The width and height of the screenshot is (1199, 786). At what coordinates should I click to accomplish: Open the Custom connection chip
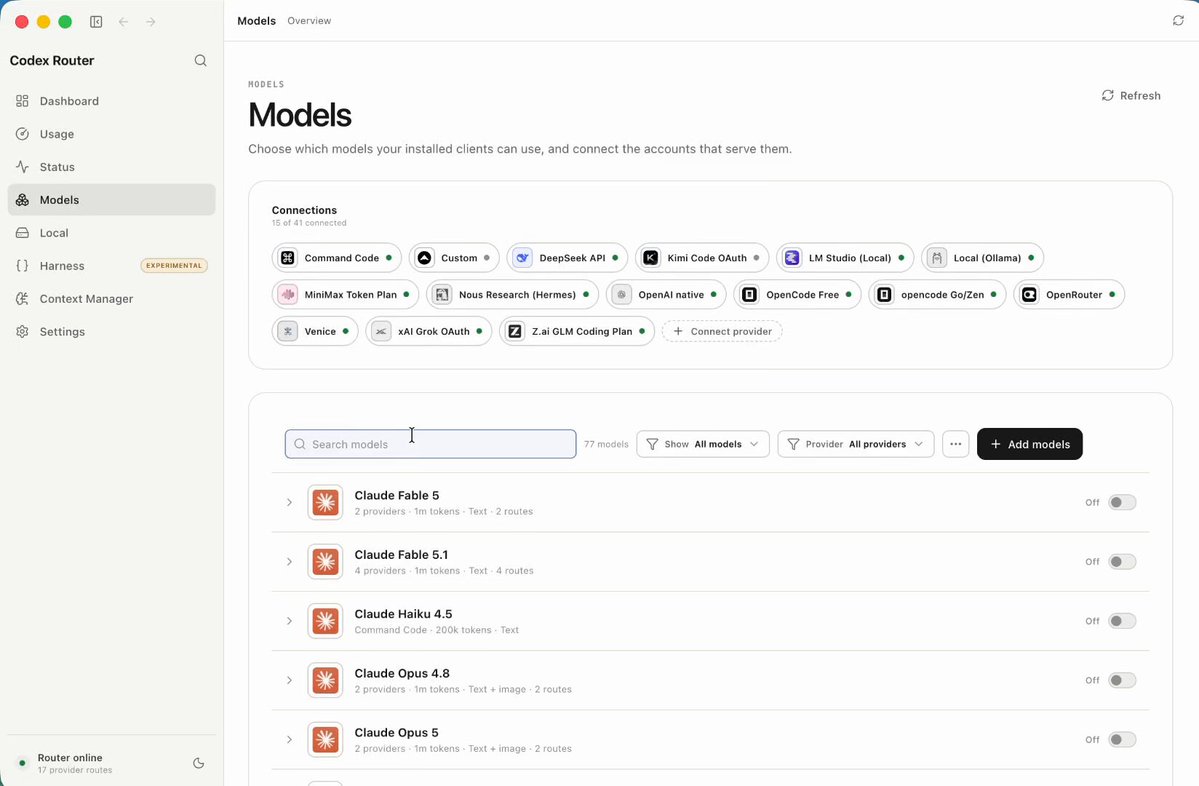(x=454, y=258)
